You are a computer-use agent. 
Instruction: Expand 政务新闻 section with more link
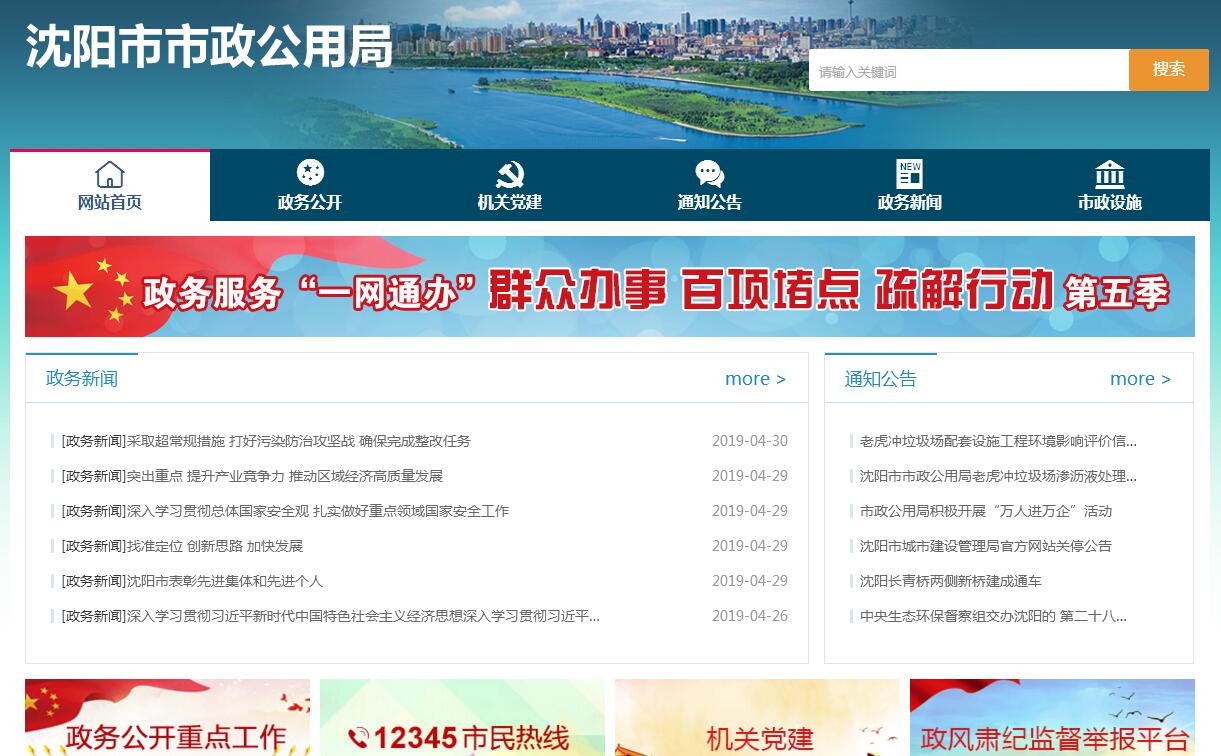click(x=755, y=379)
